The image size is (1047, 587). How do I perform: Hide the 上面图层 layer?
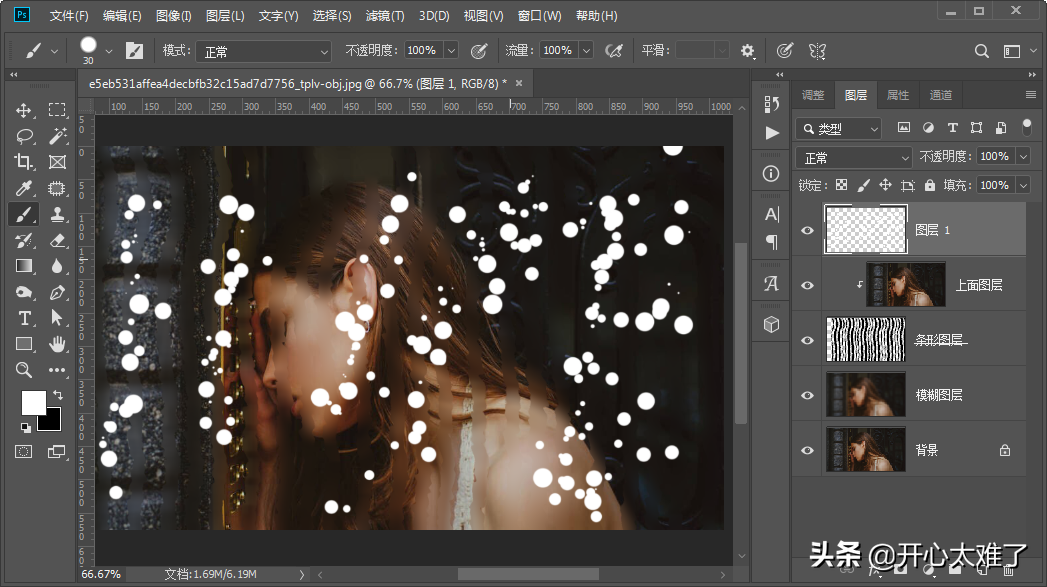click(807, 285)
